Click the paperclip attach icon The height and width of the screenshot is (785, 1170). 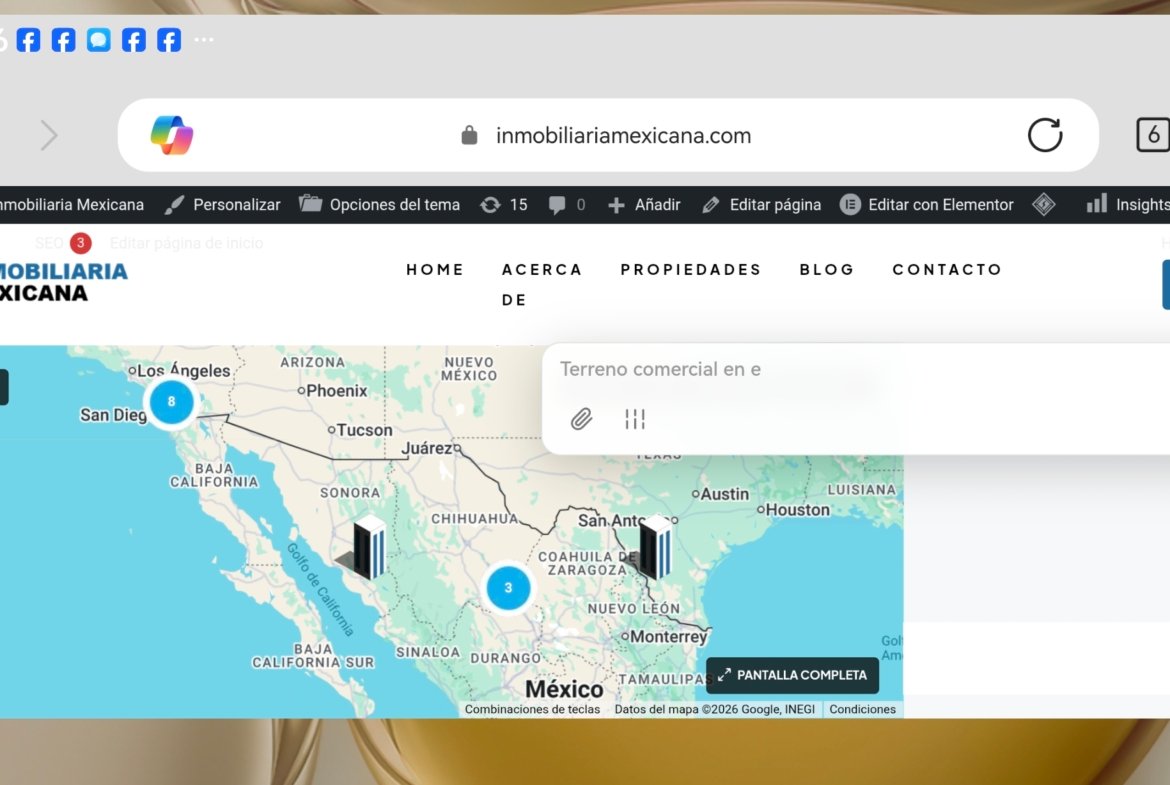click(581, 419)
